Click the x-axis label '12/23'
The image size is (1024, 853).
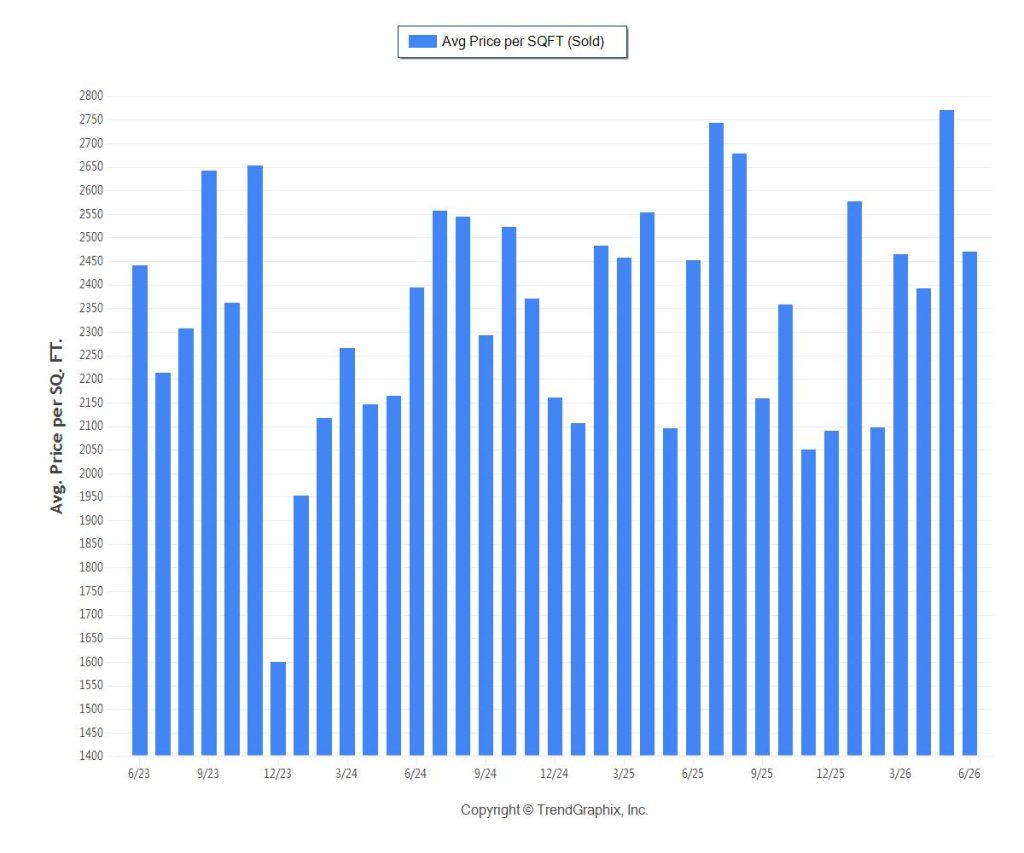coord(278,773)
